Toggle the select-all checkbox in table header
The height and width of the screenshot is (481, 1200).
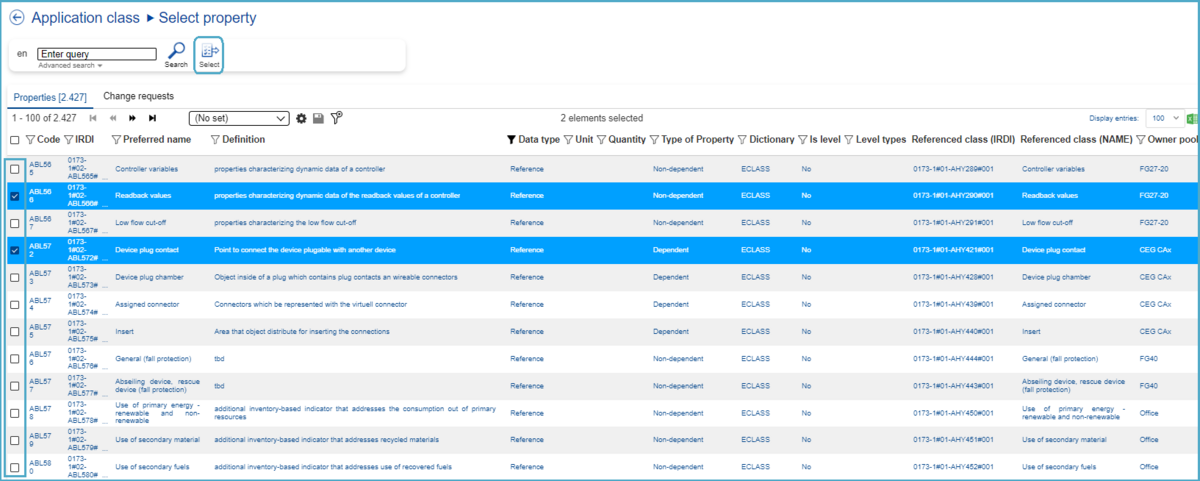(x=15, y=140)
